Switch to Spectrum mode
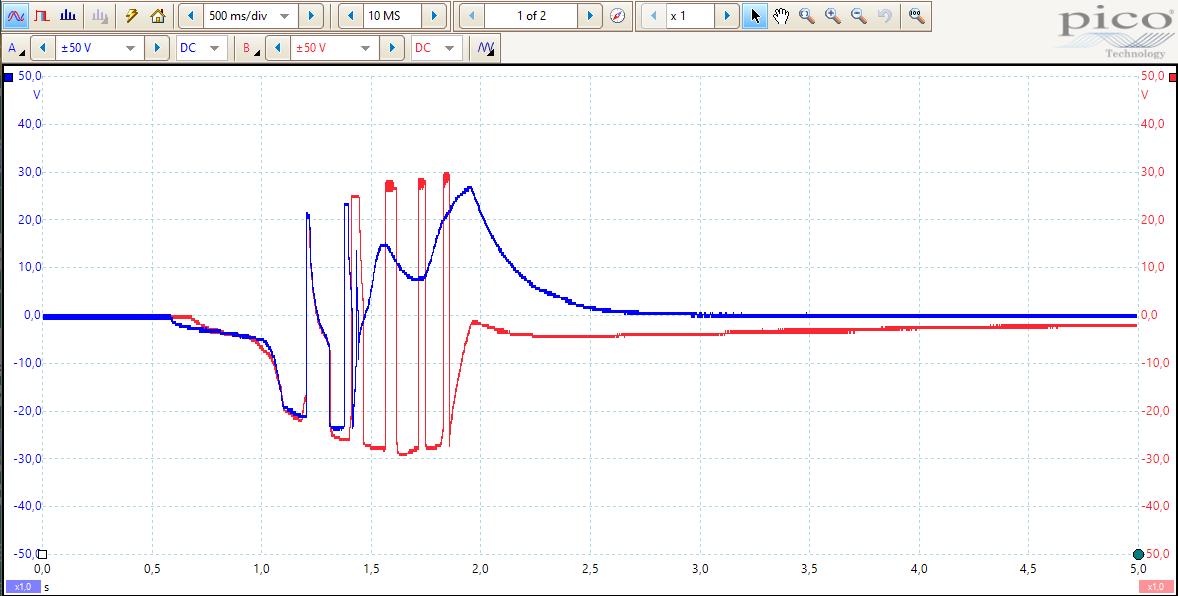The width and height of the screenshot is (1178, 596). (68, 15)
